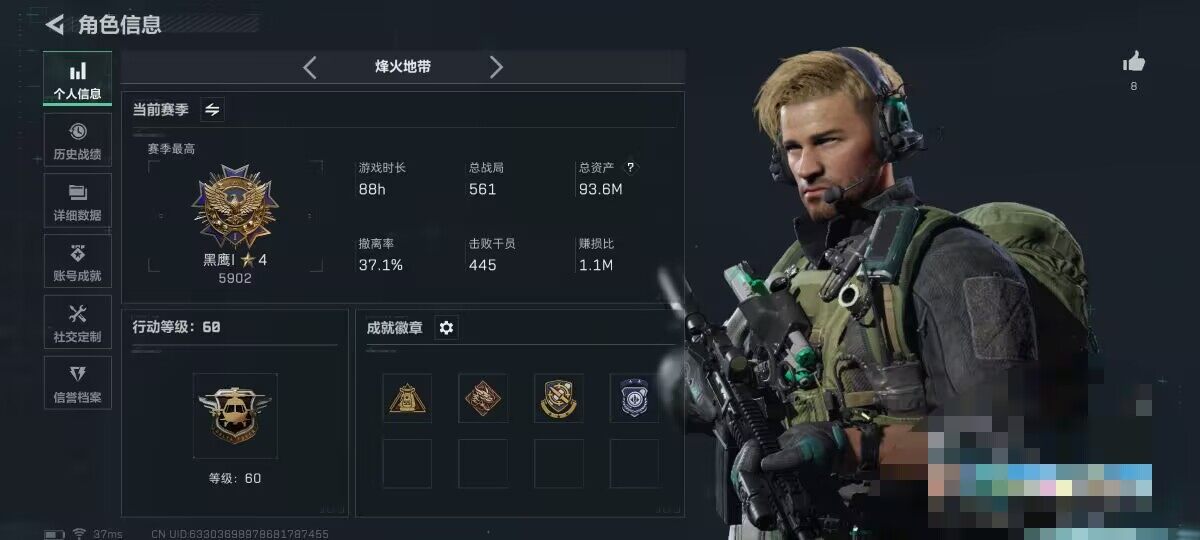
Task: Go back using the arrow beside 角色信息
Action: [x=55, y=24]
